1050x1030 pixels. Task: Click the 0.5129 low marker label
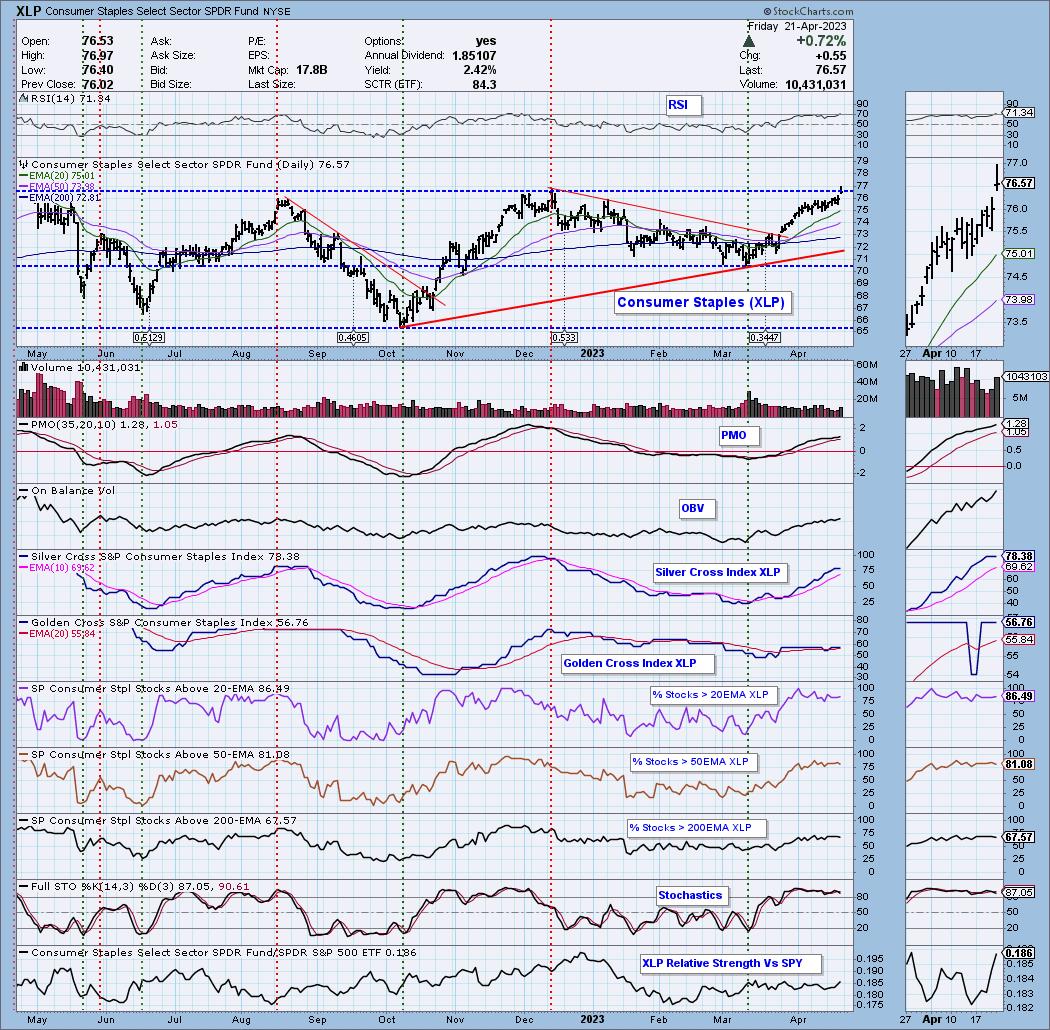click(149, 338)
